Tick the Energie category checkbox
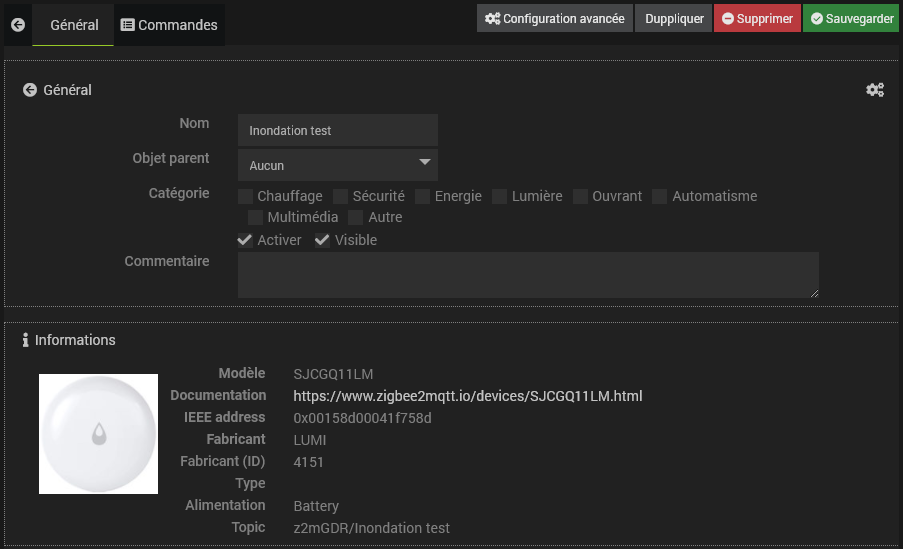This screenshot has width=903, height=549. pyautogui.click(x=423, y=196)
